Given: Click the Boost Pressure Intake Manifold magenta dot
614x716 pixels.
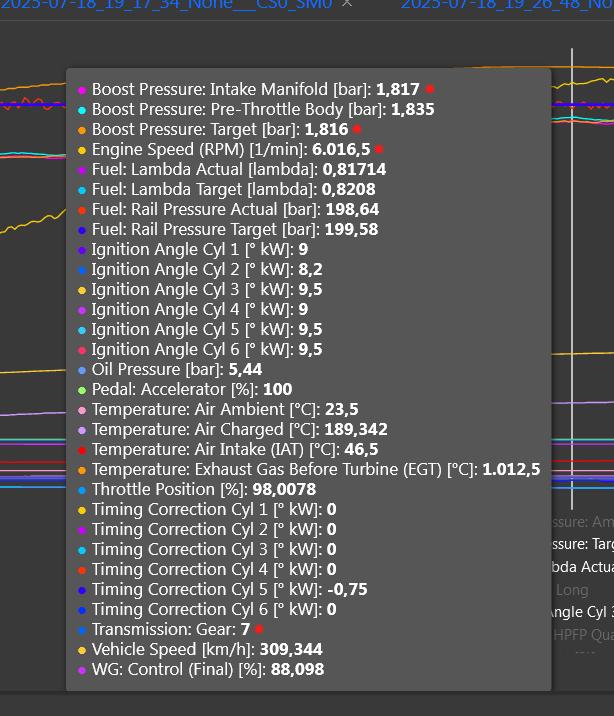Looking at the screenshot, I should (x=82, y=90).
